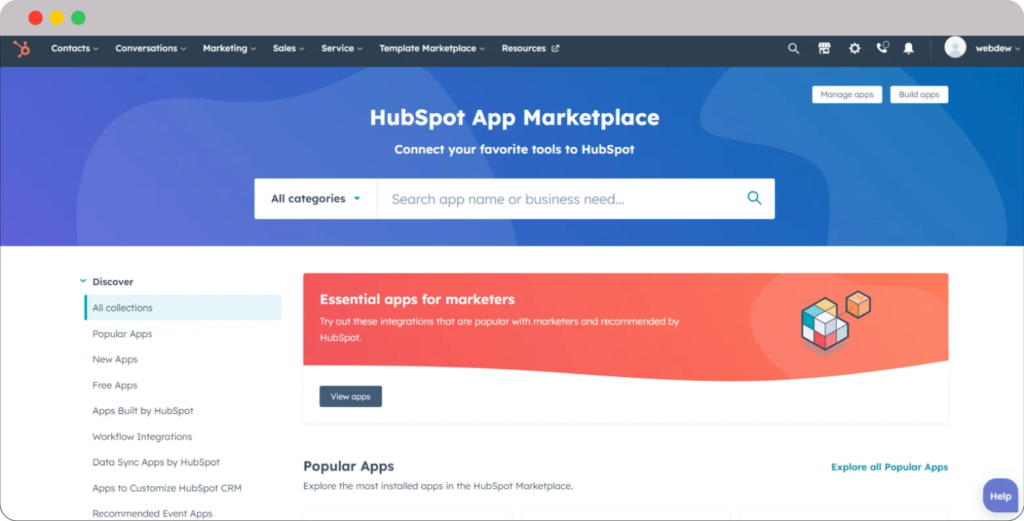Screen dimensions: 1024x521
Task: Select Popular Apps in sidebar
Action: 122,334
